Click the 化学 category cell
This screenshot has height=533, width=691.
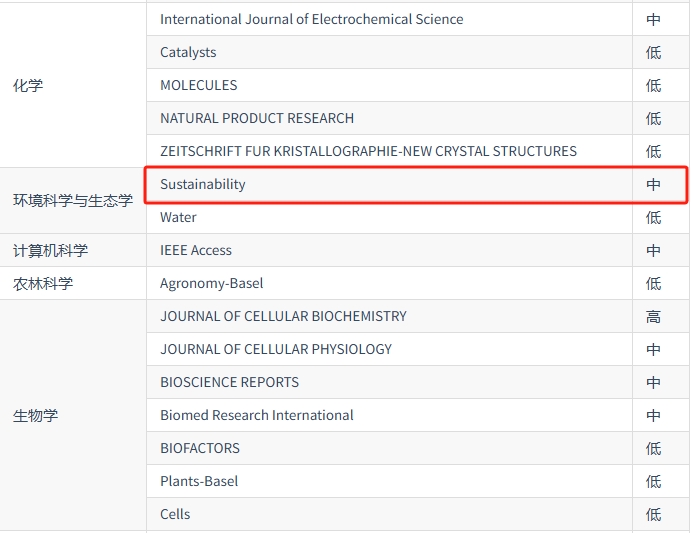[x=28, y=85]
